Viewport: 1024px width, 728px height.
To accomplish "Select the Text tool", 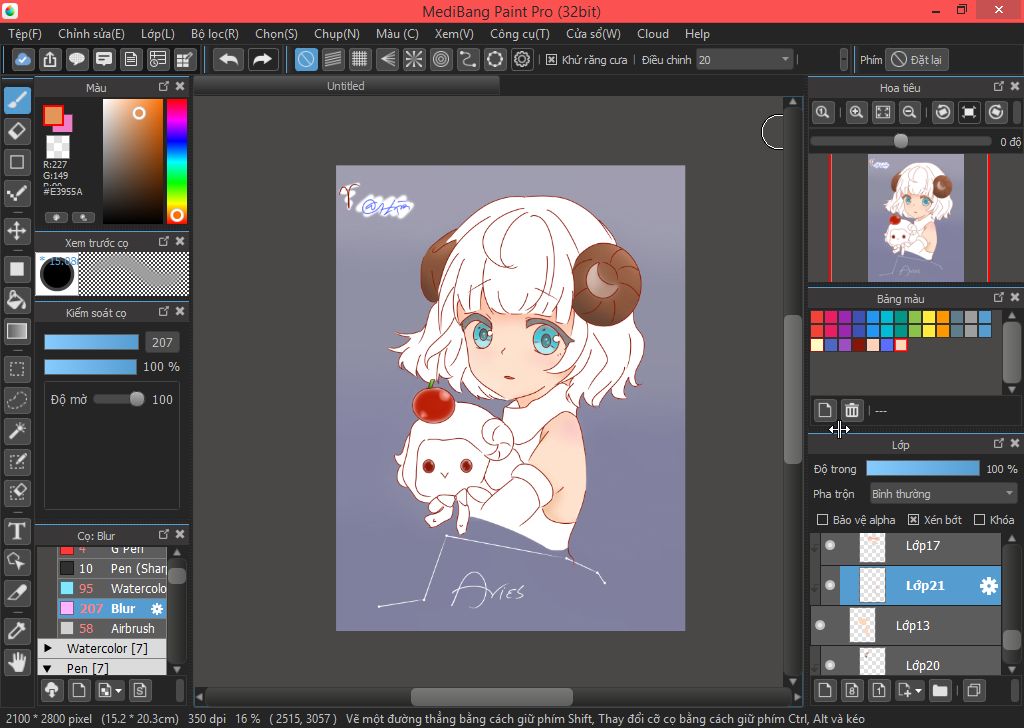I will pyautogui.click(x=17, y=531).
